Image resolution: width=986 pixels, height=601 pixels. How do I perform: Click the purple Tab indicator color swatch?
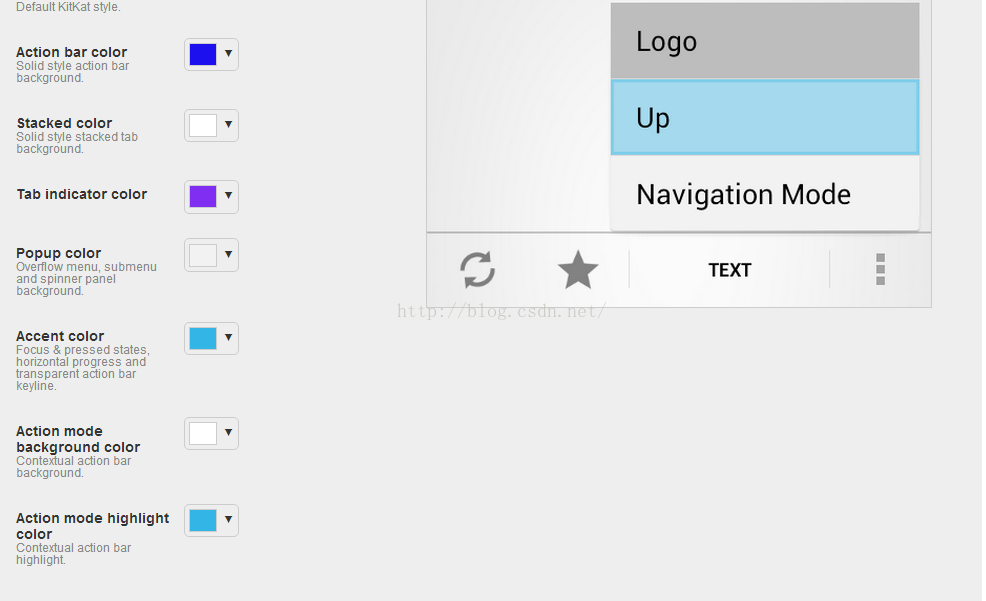203,196
